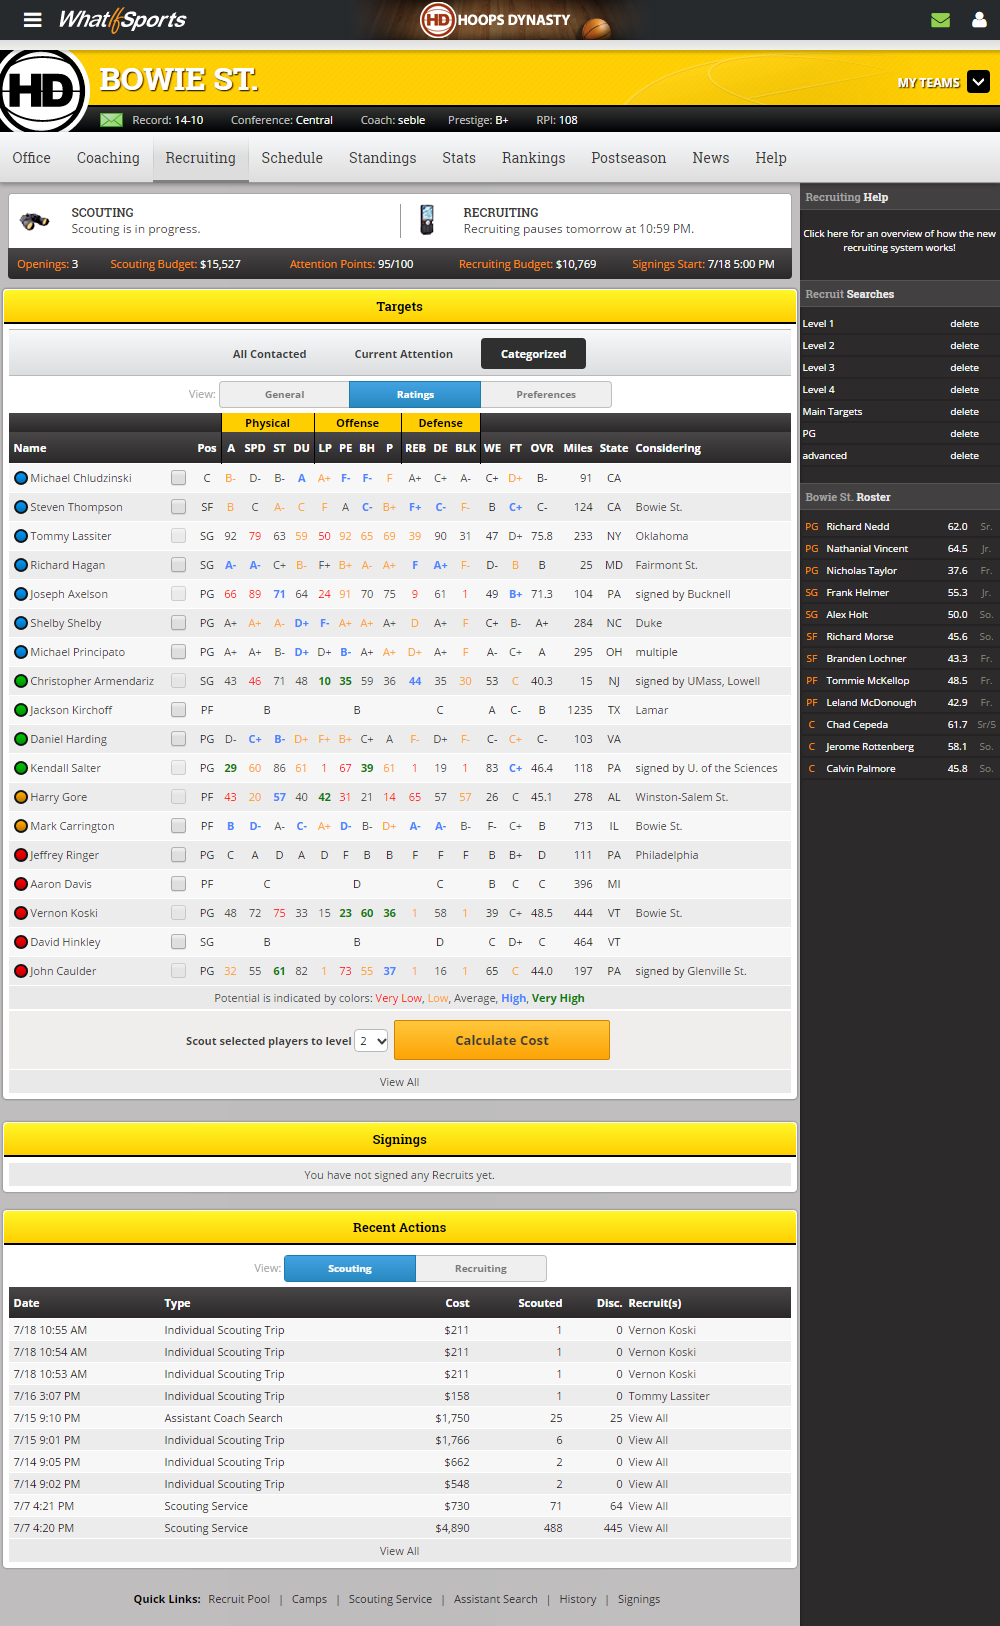The height and width of the screenshot is (1626, 1000).
Task: Click the Hoops Dynasty HD logo
Action: (437, 20)
